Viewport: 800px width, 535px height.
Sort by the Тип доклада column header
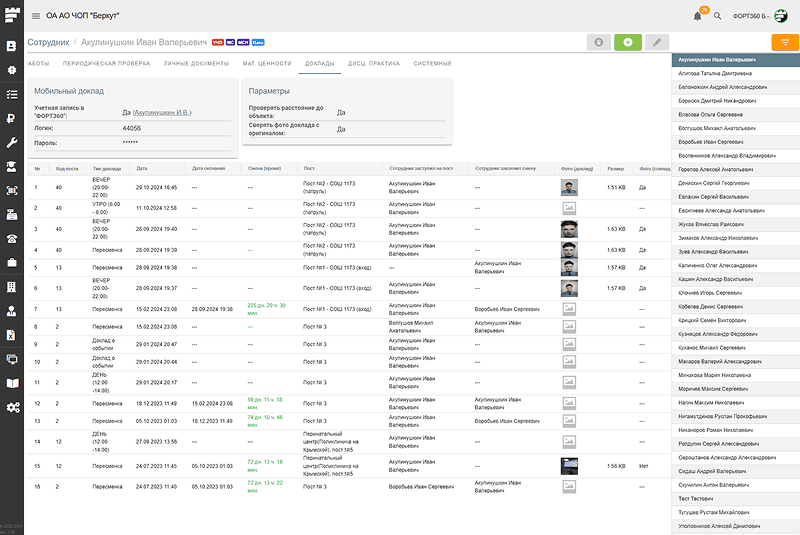[x=107, y=169]
